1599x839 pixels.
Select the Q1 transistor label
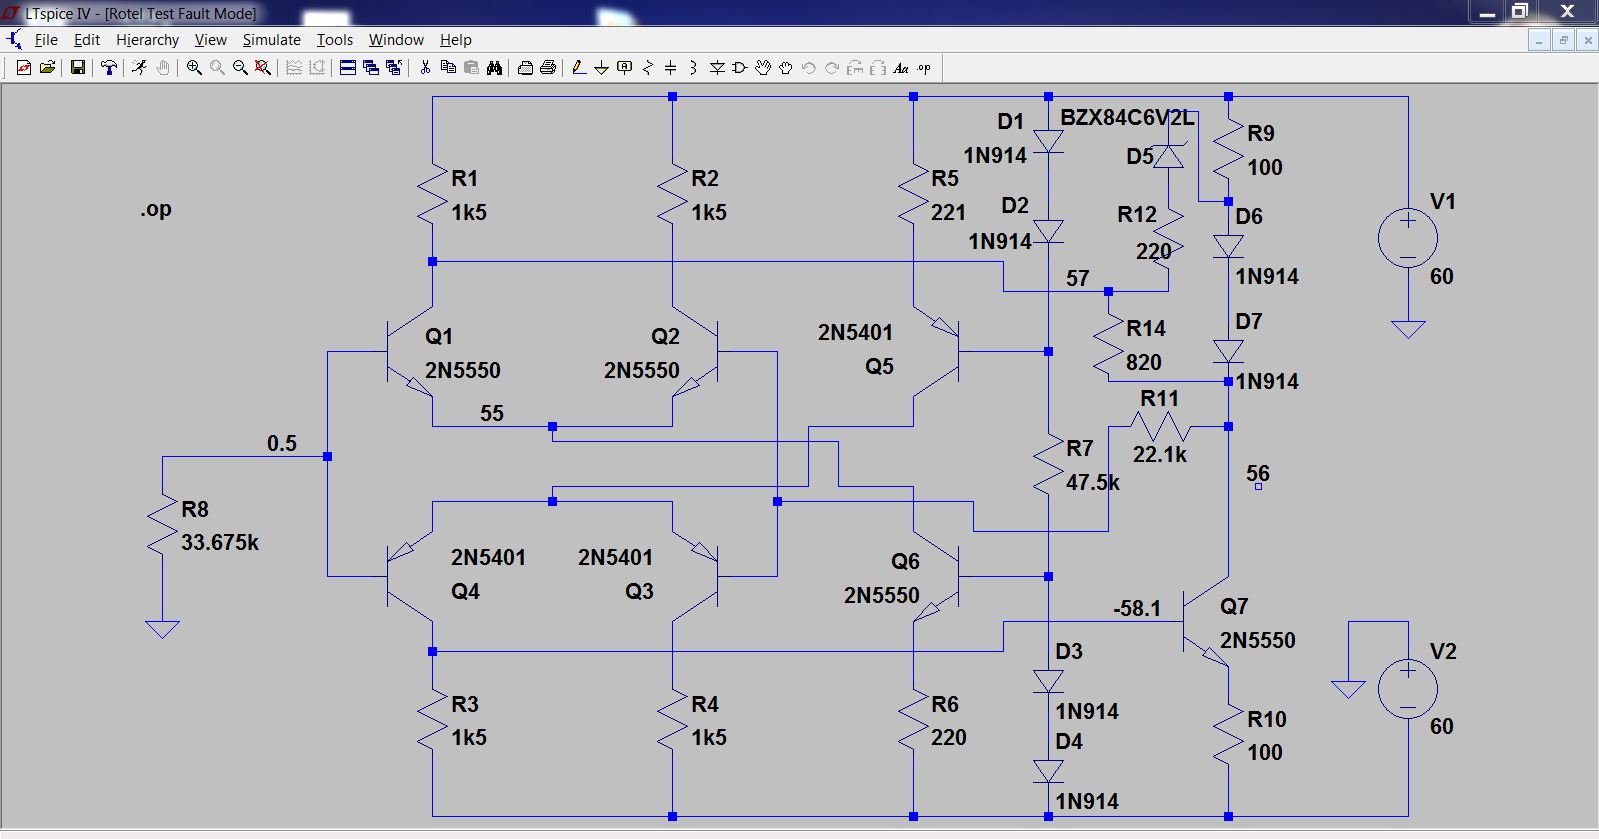tap(439, 336)
